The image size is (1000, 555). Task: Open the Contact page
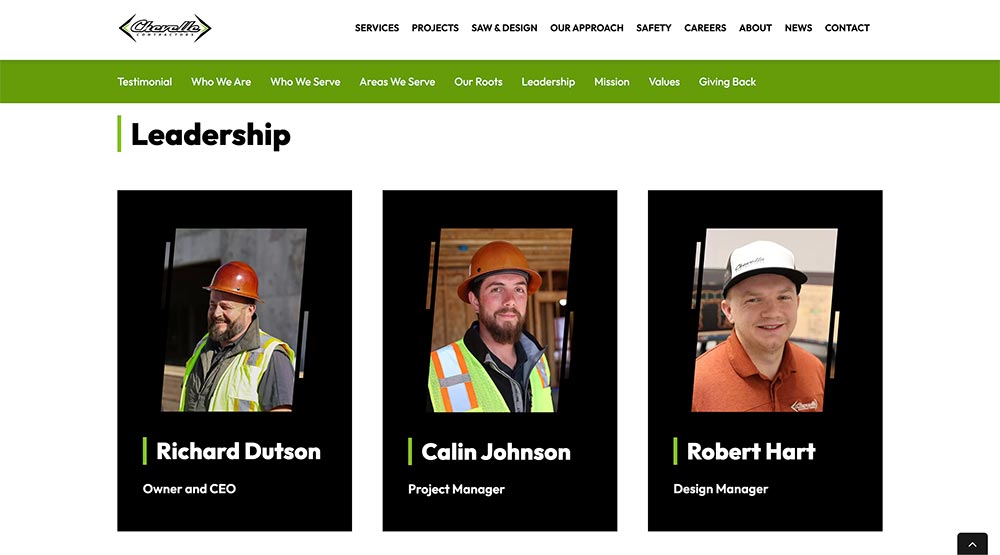[847, 28]
